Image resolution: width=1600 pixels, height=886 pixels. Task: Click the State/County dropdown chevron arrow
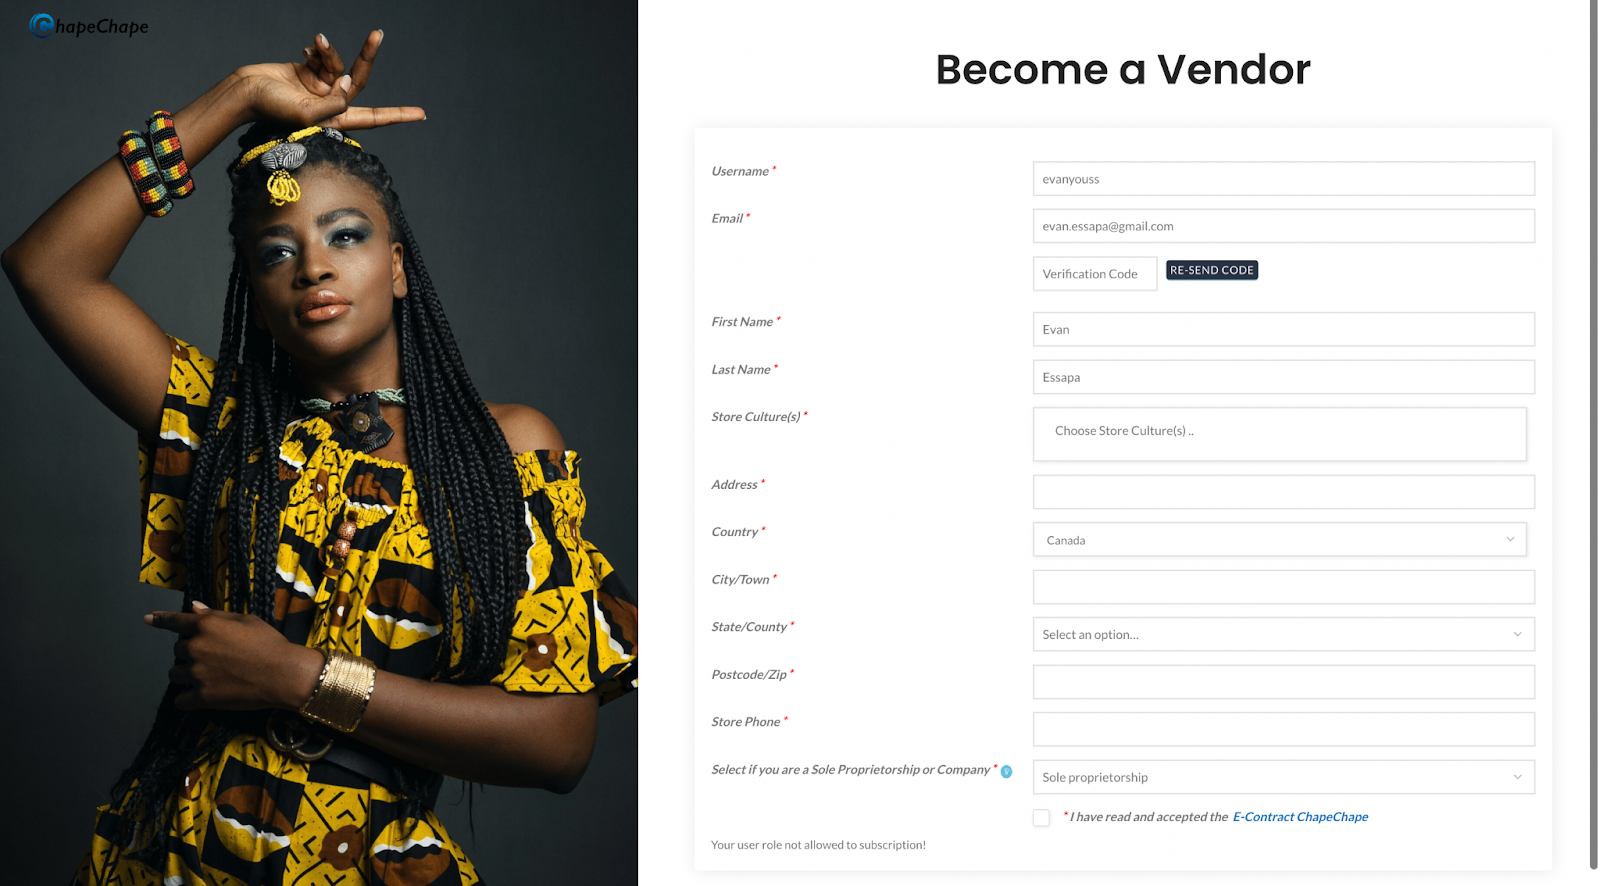coord(1517,634)
